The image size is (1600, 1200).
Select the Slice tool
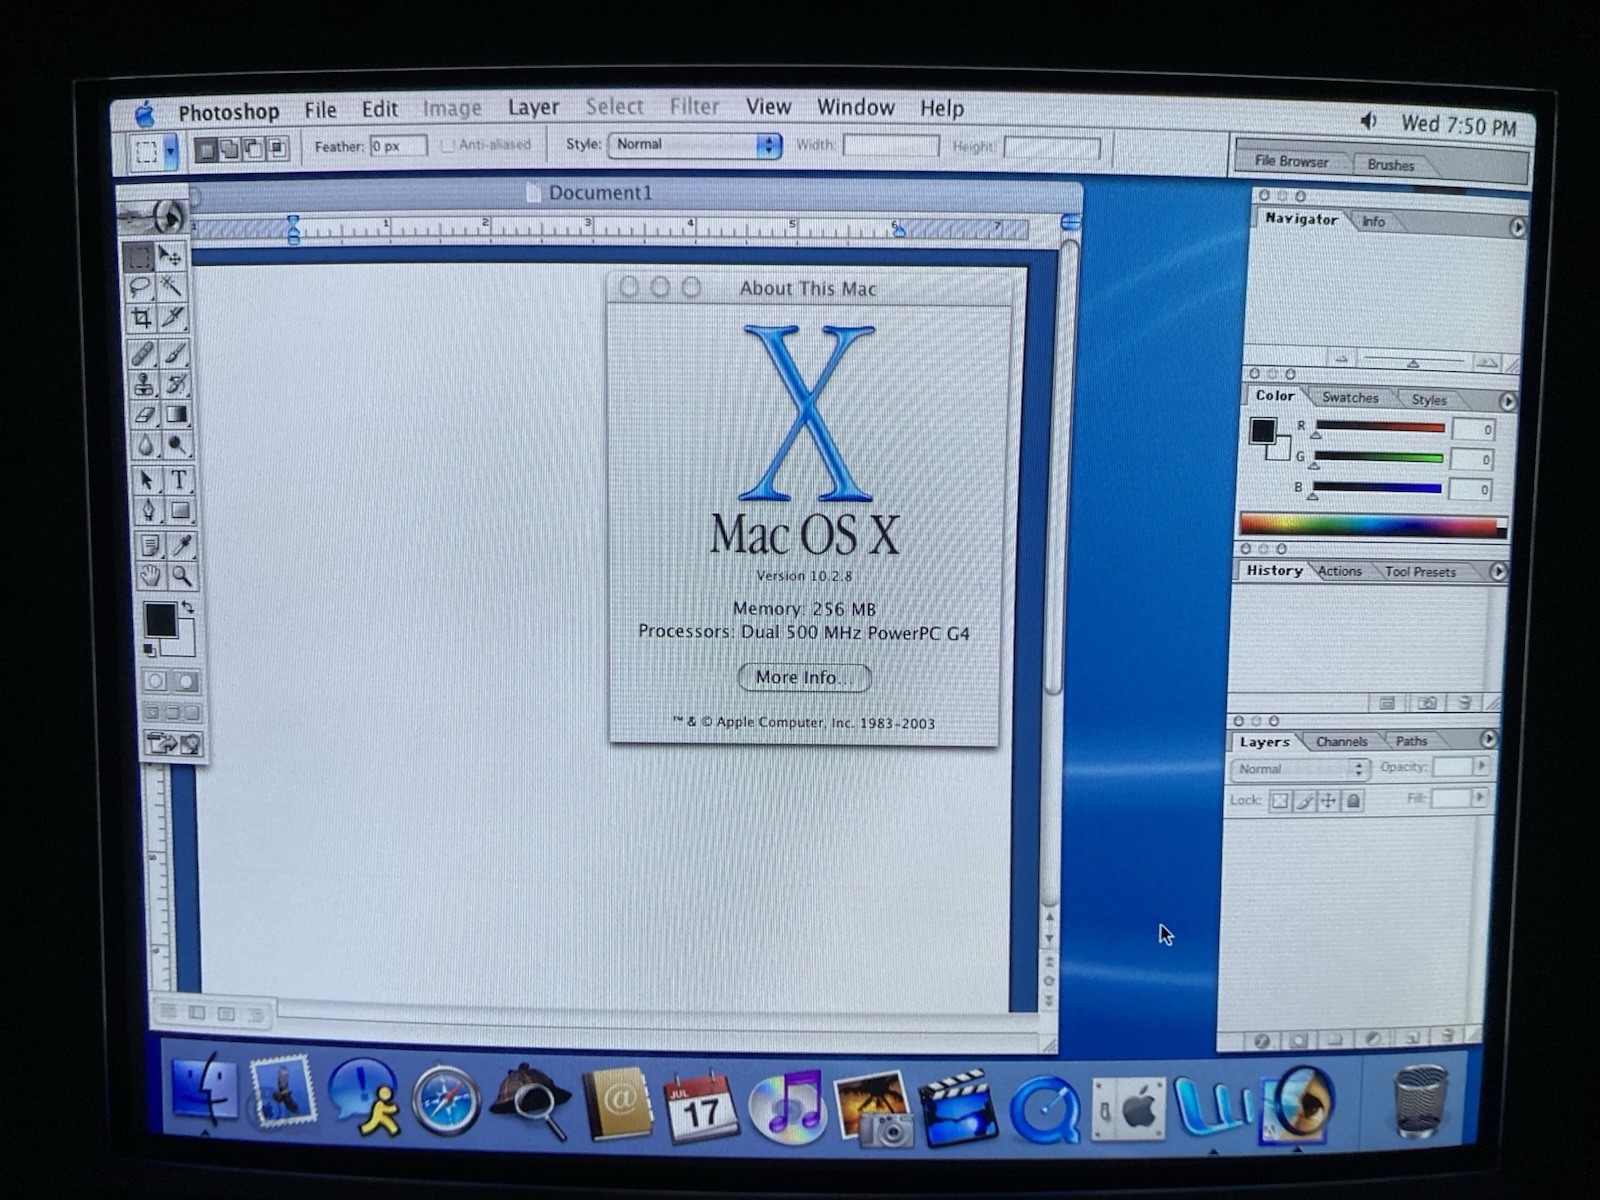tap(173, 318)
